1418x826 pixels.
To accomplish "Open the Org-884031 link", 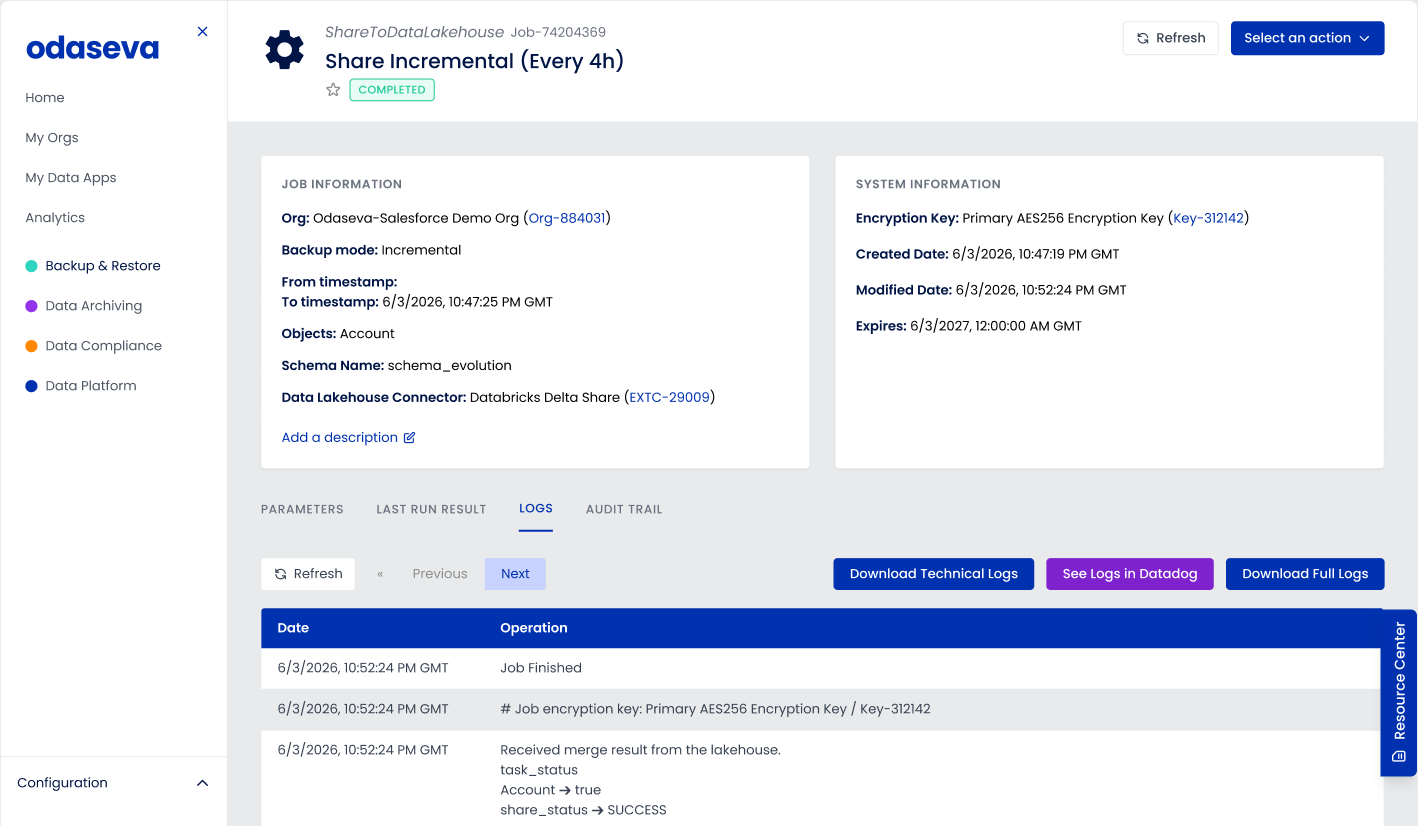I will pyautogui.click(x=567, y=218).
